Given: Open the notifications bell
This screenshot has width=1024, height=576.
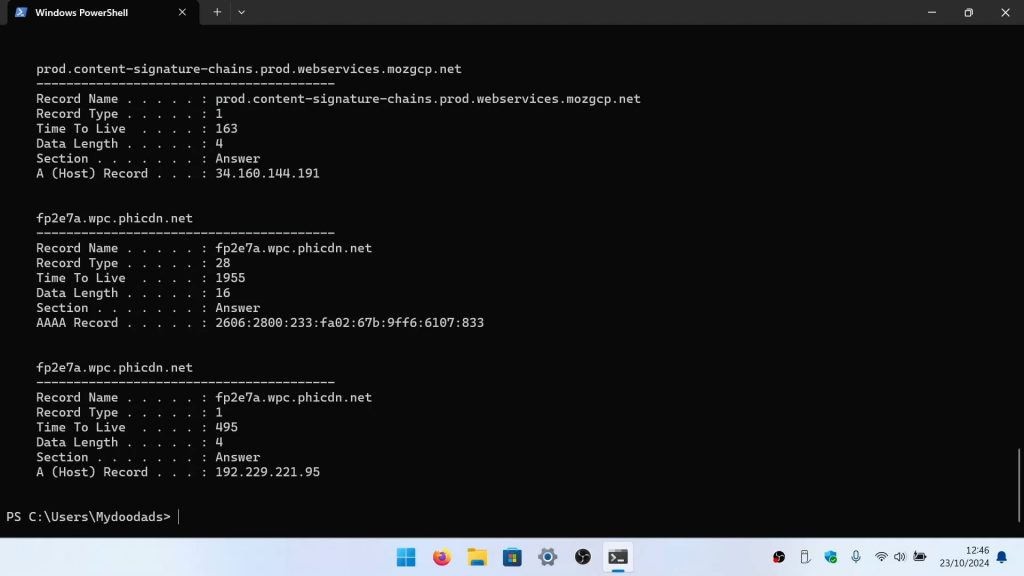Looking at the screenshot, I should coord(1002,557).
